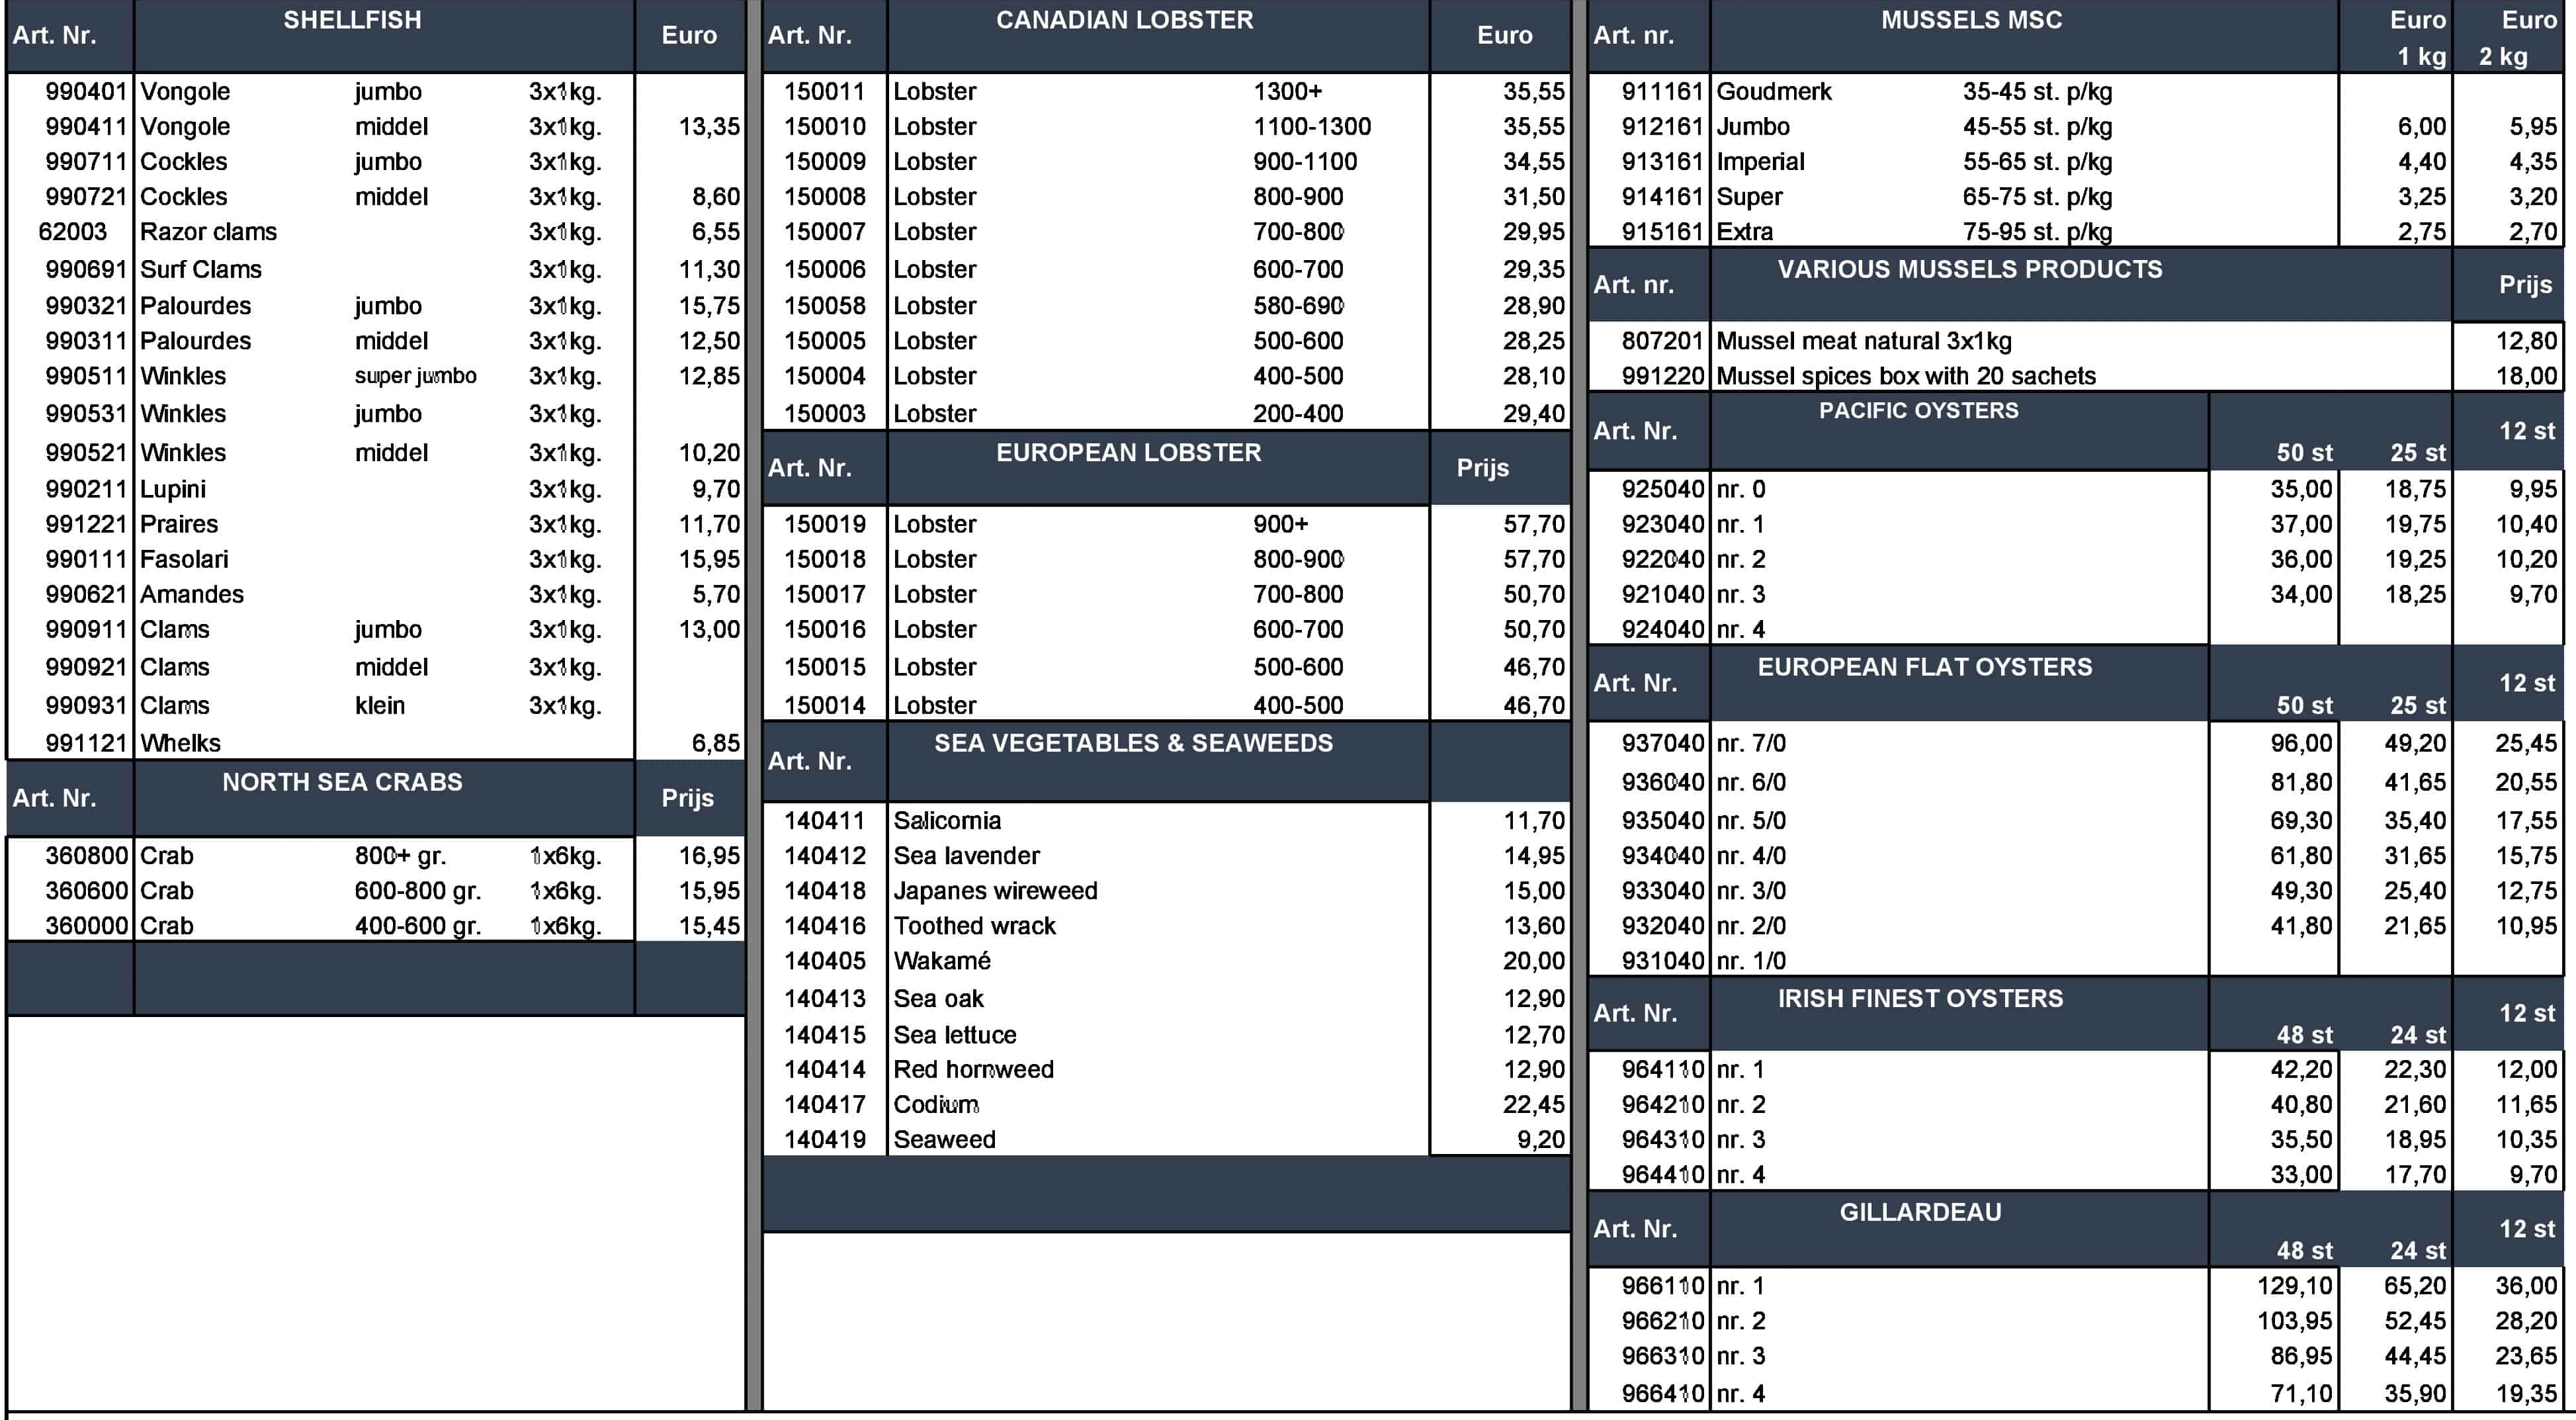Click Sea lettuce product name
This screenshot has width=2576, height=1420.
point(954,1035)
